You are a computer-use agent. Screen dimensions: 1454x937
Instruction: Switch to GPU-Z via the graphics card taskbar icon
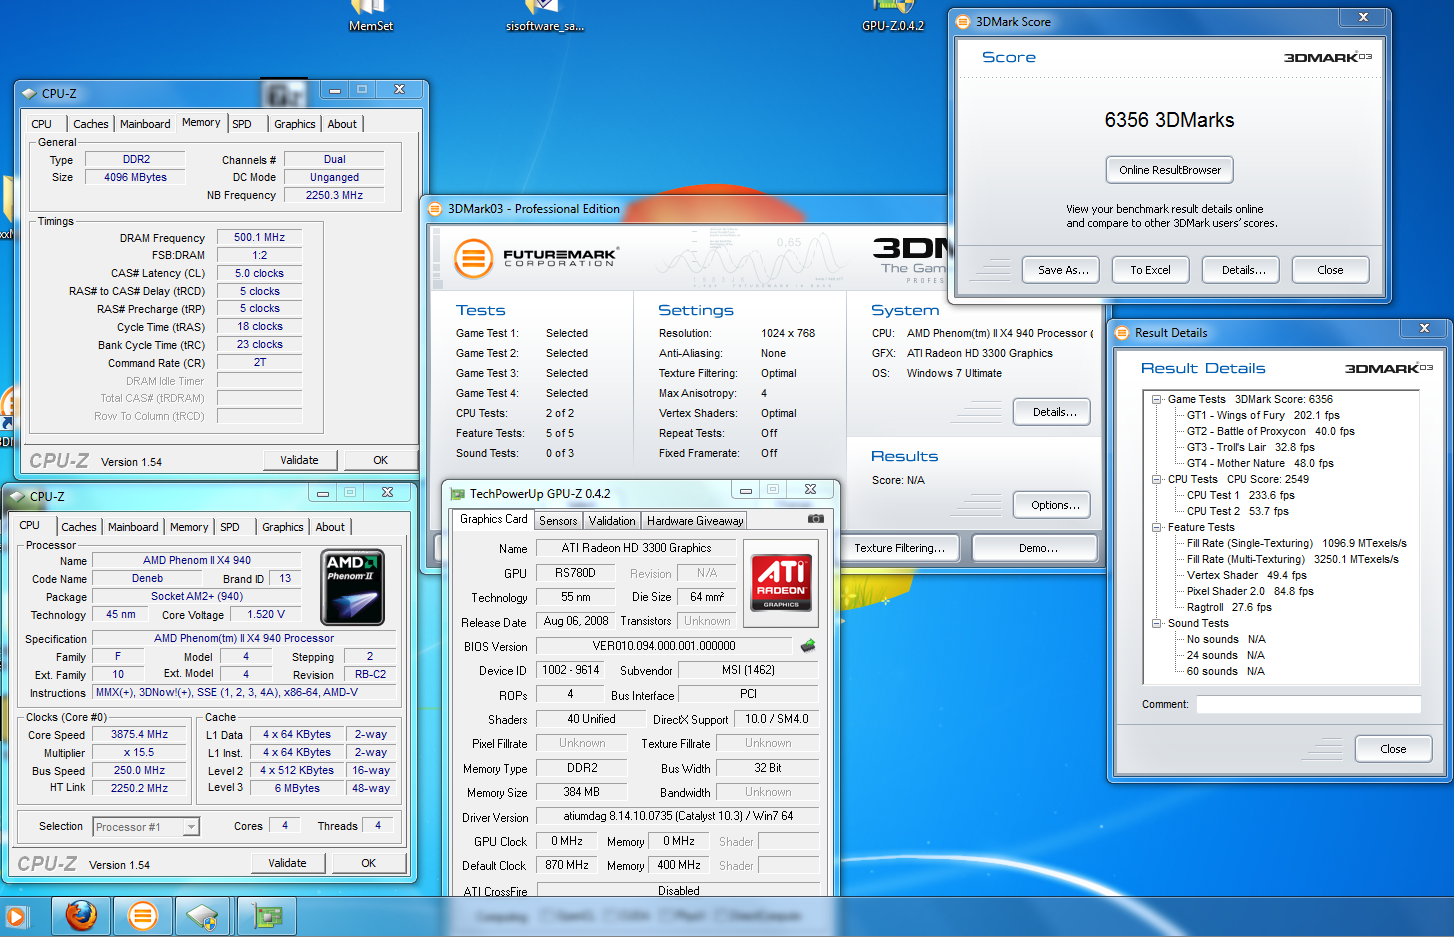267,916
